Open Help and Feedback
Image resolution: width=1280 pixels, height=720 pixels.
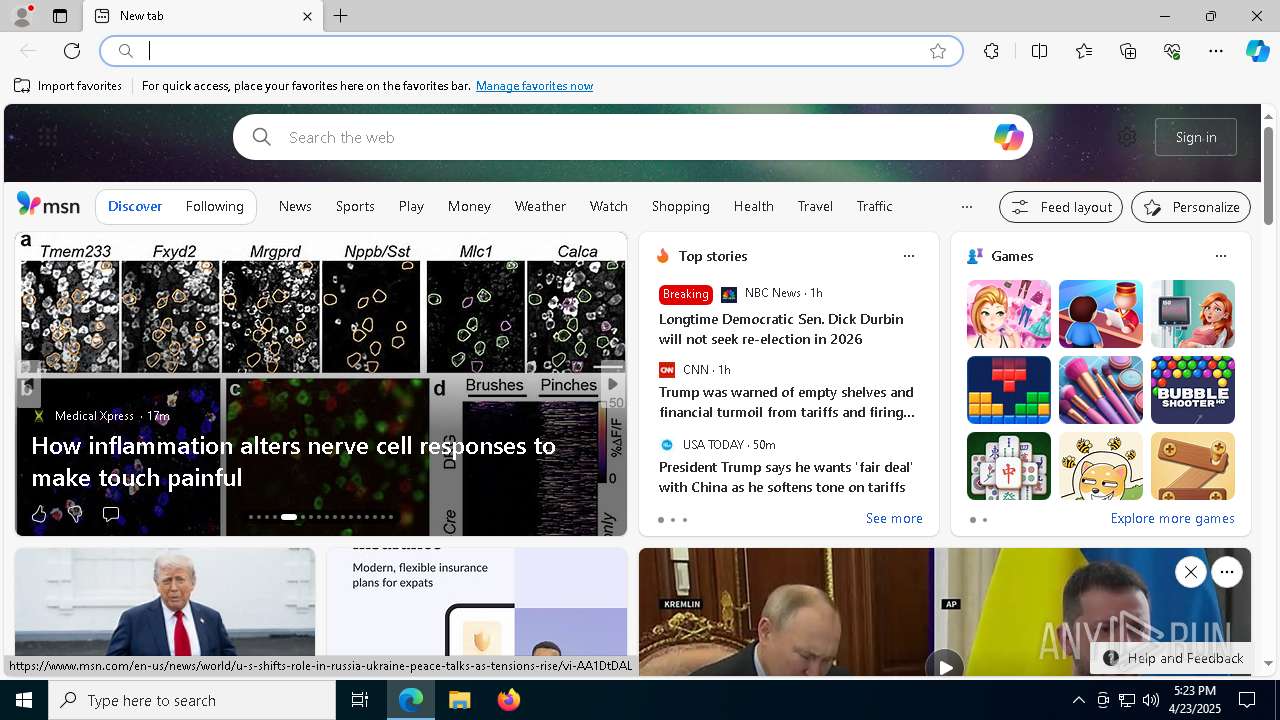click(1172, 658)
